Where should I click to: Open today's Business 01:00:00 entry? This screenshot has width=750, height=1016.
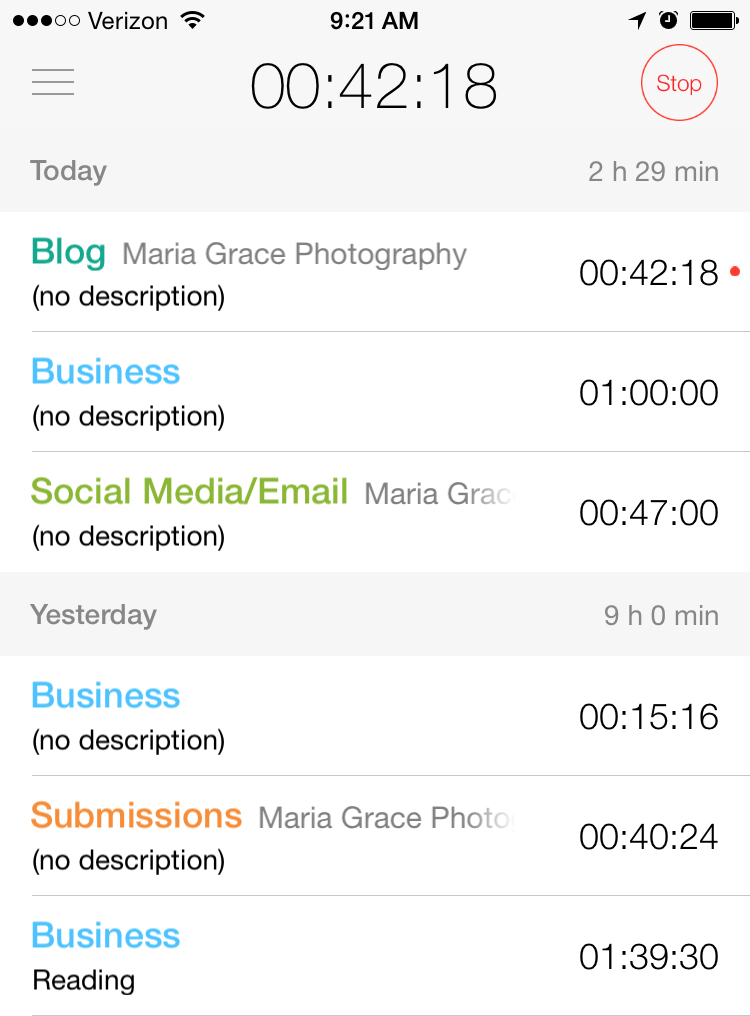click(375, 392)
